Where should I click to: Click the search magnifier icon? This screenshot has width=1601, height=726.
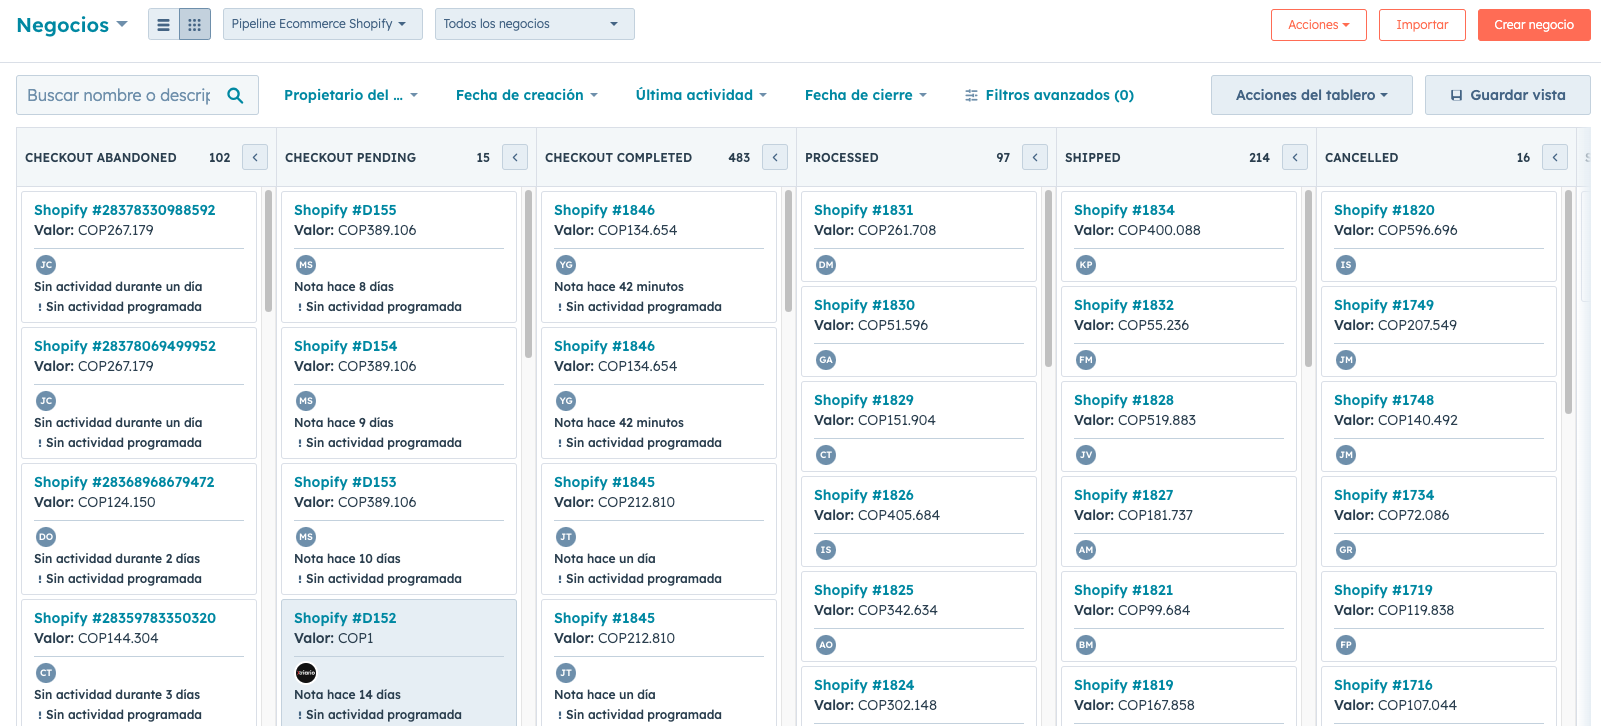pos(236,95)
